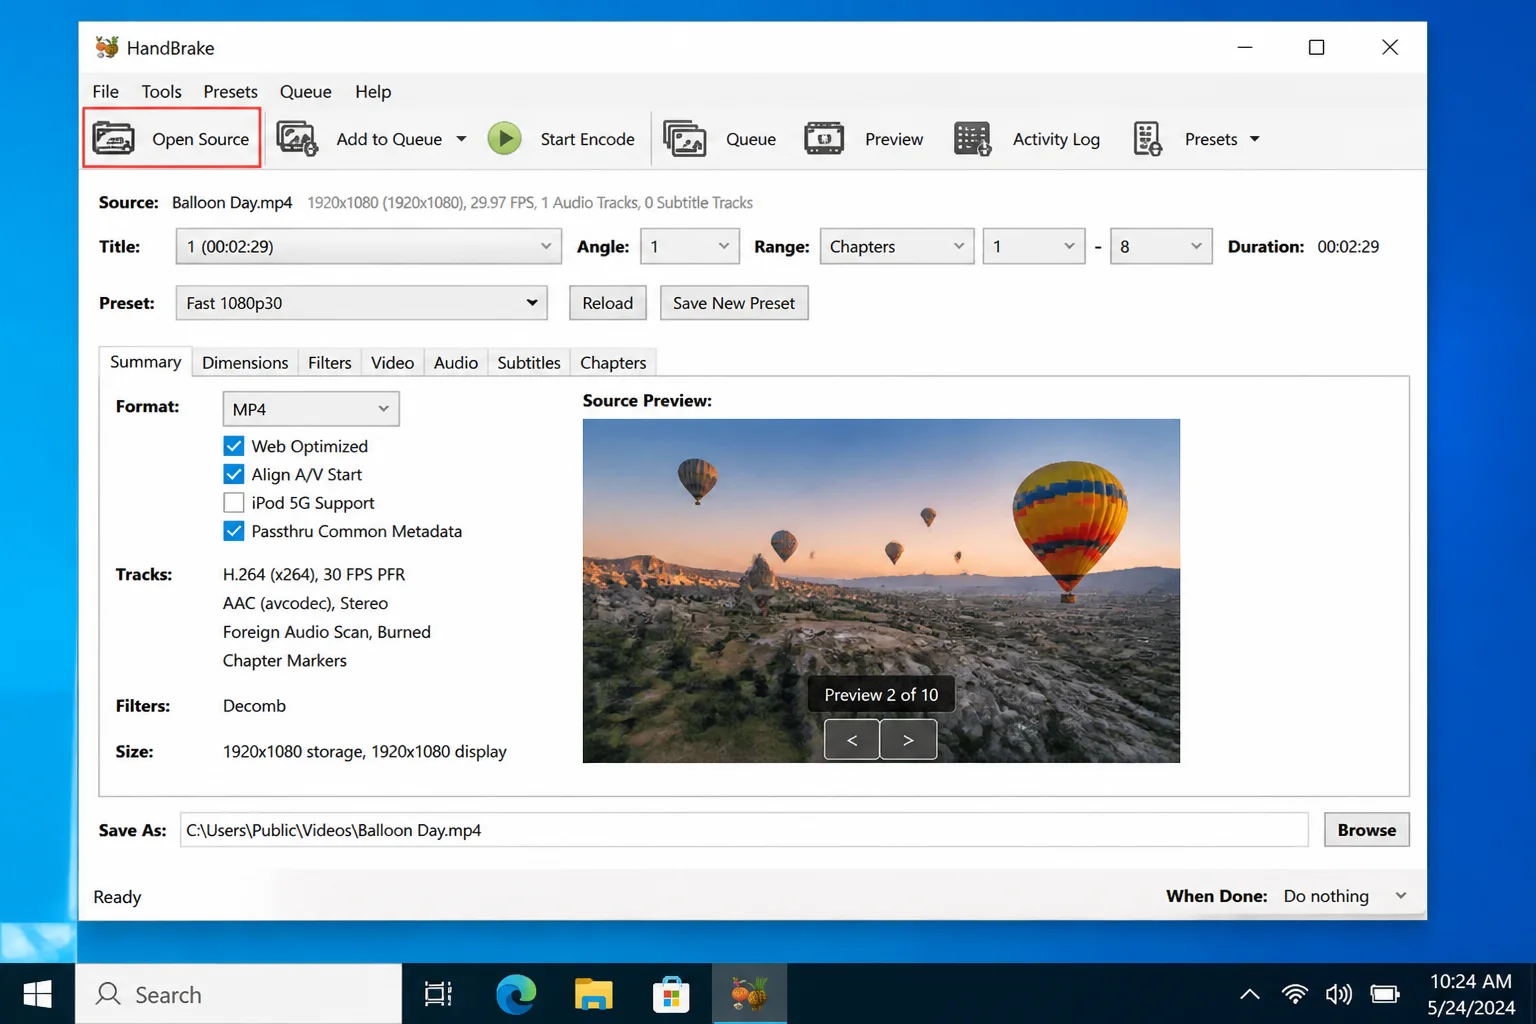Open the Format MP4 dropdown
1536x1024 pixels.
(x=310, y=409)
